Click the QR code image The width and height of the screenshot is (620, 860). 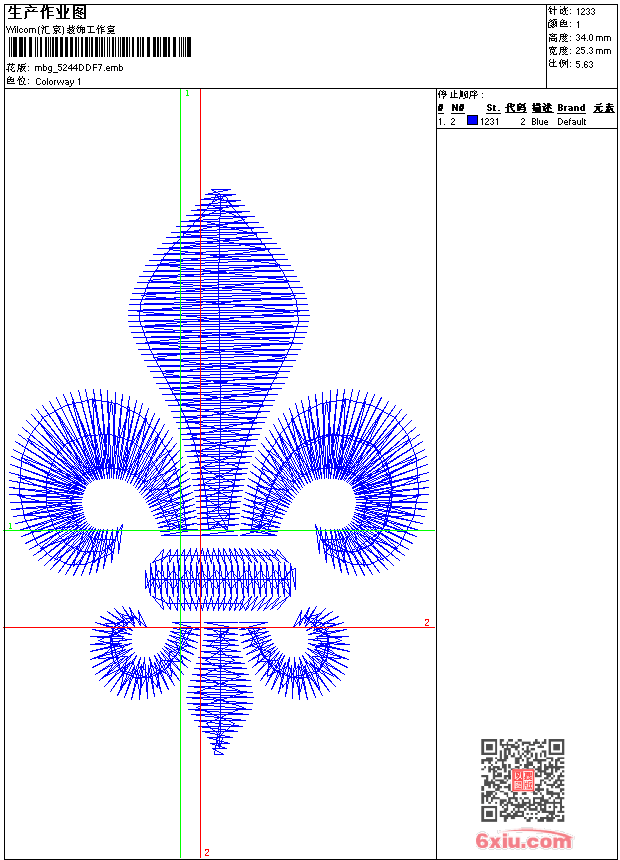[x=522, y=780]
